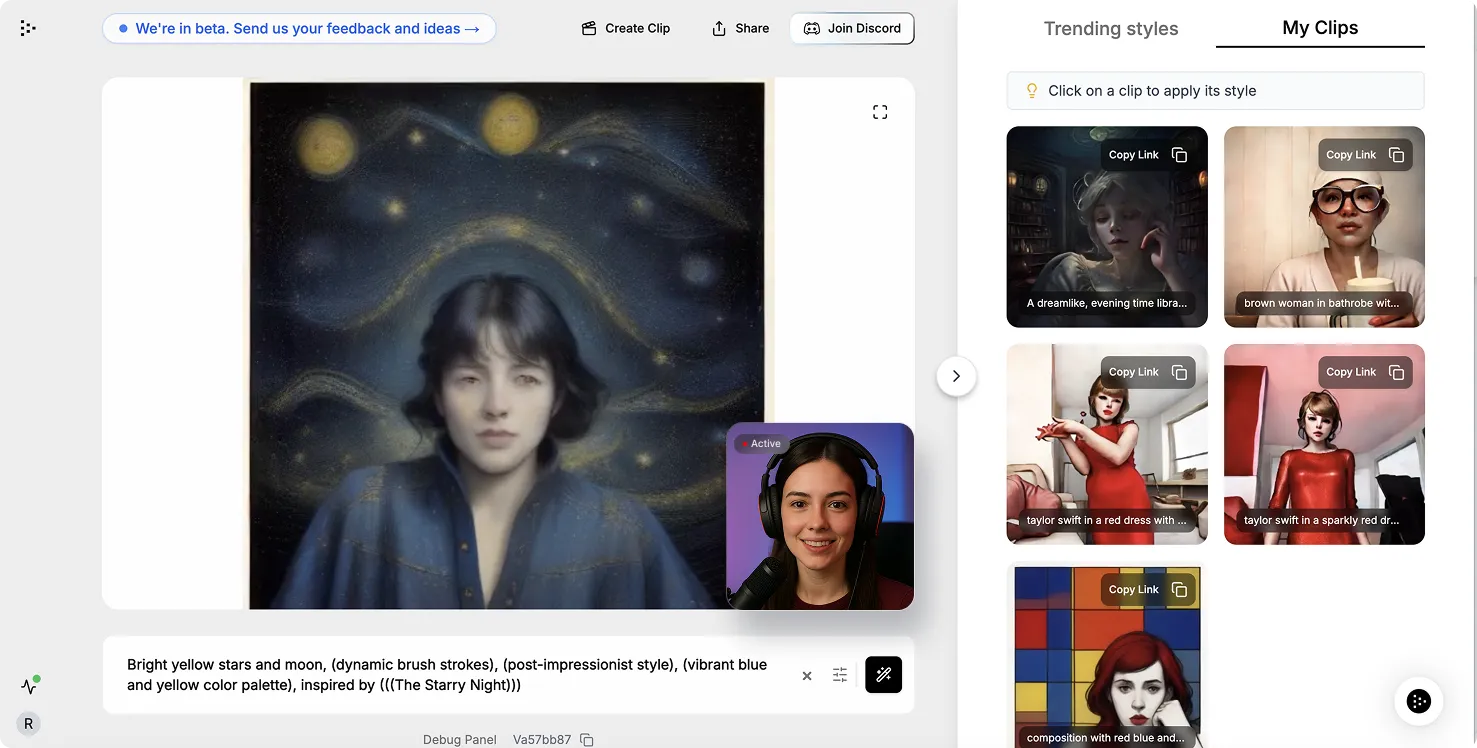
Task: Click the round dotted floating button
Action: 1418,701
